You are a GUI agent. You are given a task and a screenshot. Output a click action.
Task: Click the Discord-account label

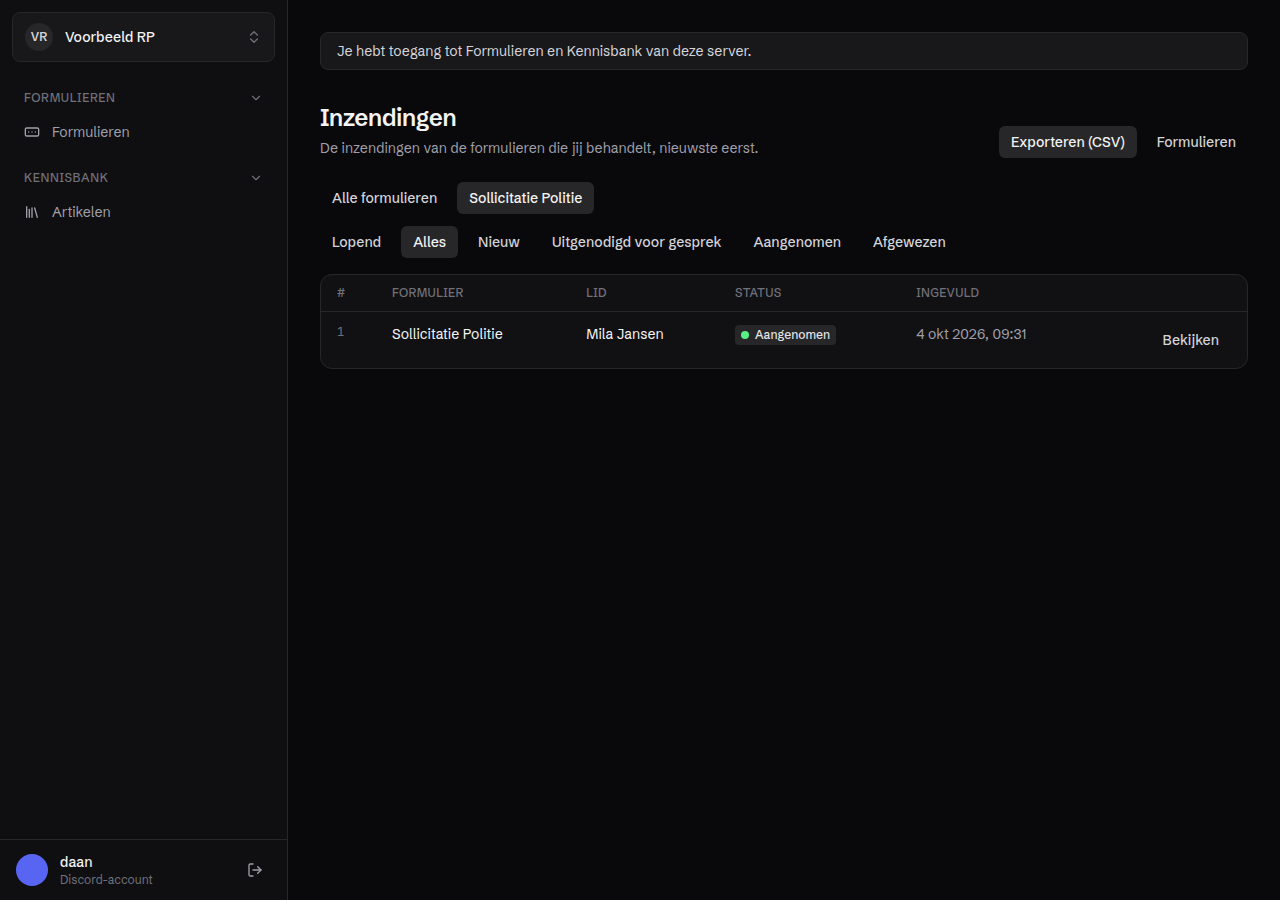coord(106,880)
